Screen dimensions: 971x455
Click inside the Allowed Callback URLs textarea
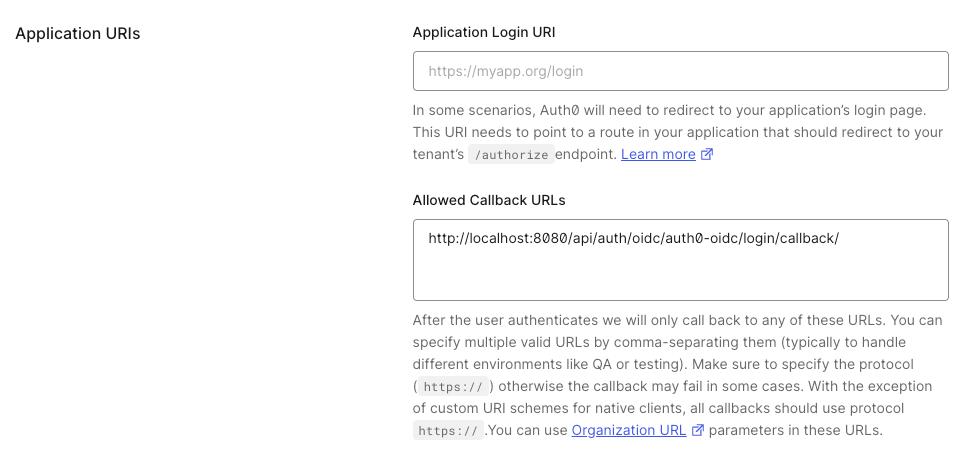(x=680, y=270)
